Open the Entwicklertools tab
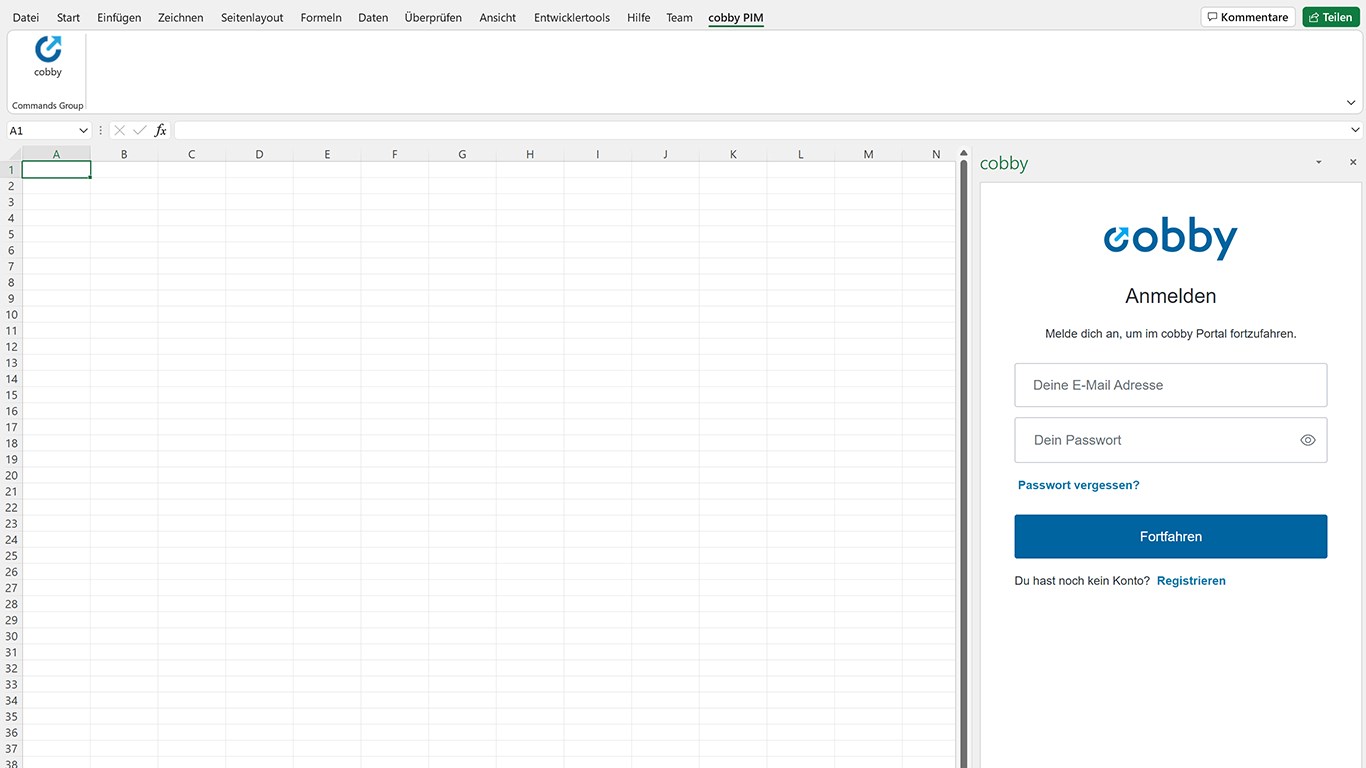 click(x=572, y=18)
